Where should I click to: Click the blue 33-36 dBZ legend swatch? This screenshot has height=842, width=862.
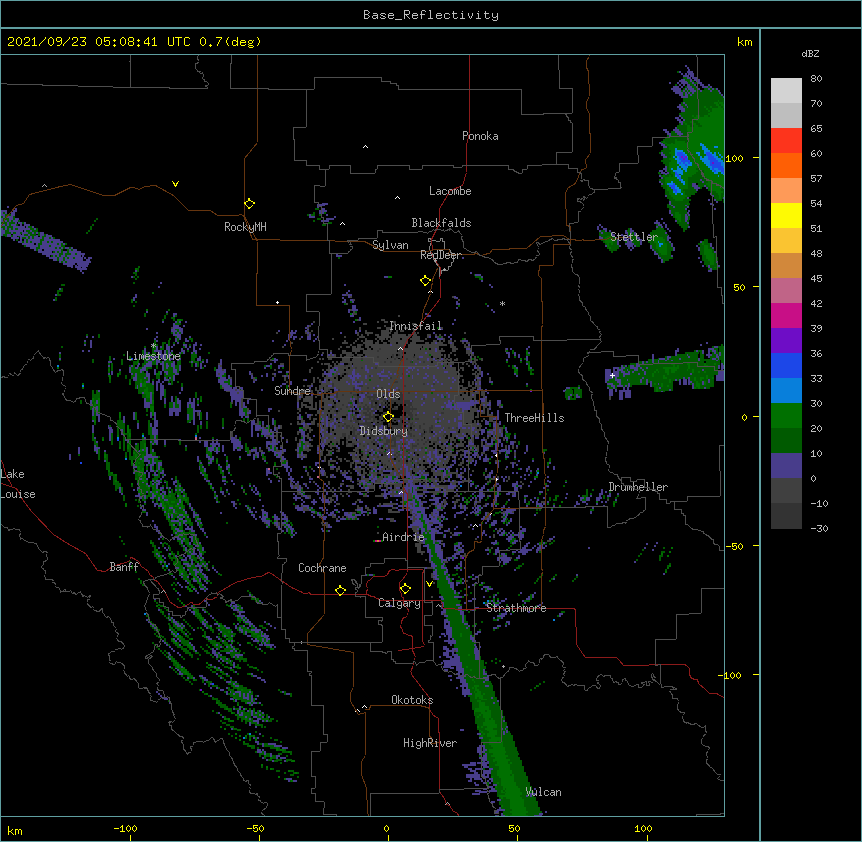[x=786, y=365]
